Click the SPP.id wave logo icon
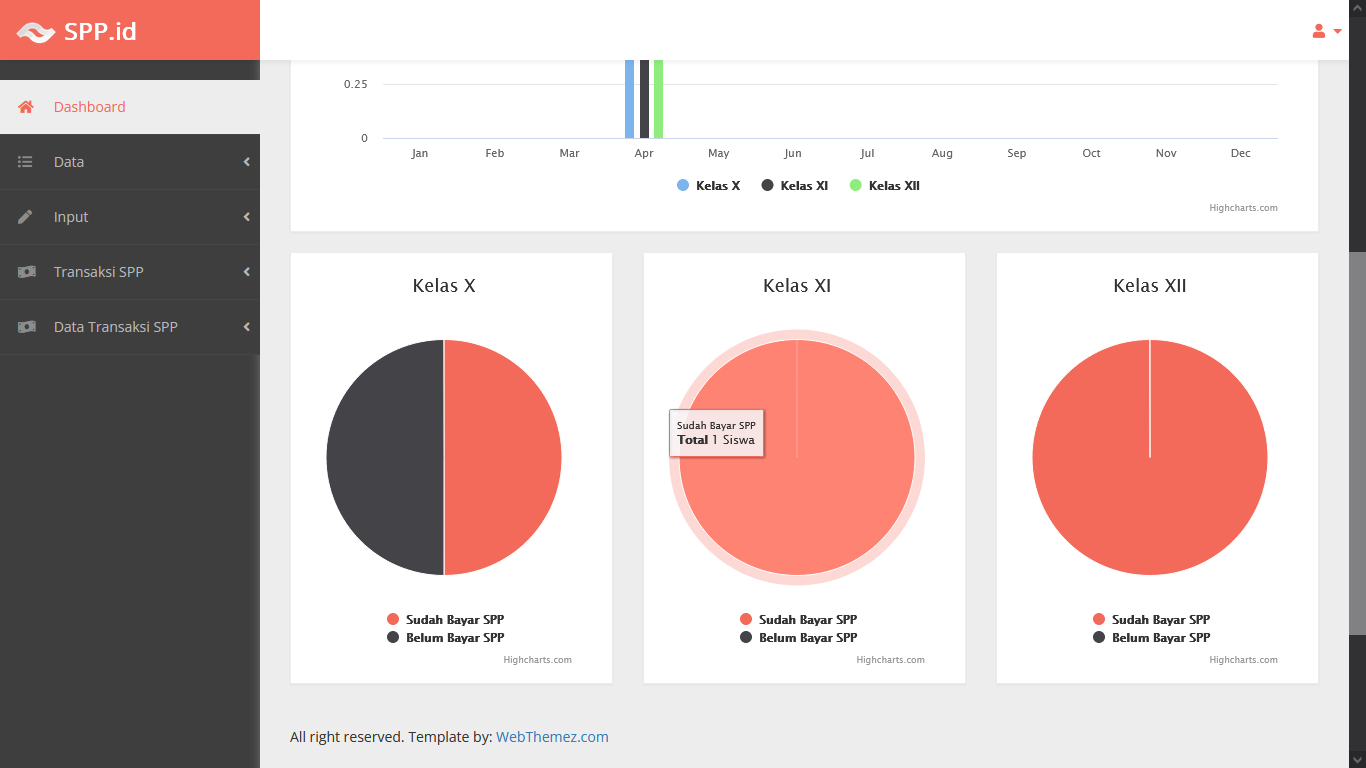This screenshot has width=1366, height=768. [36, 32]
